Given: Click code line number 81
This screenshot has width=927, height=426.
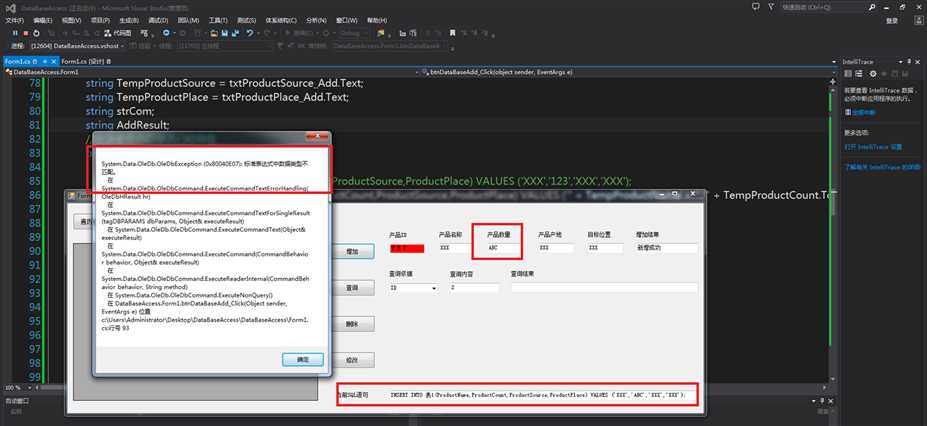Looking at the screenshot, I should [34, 125].
